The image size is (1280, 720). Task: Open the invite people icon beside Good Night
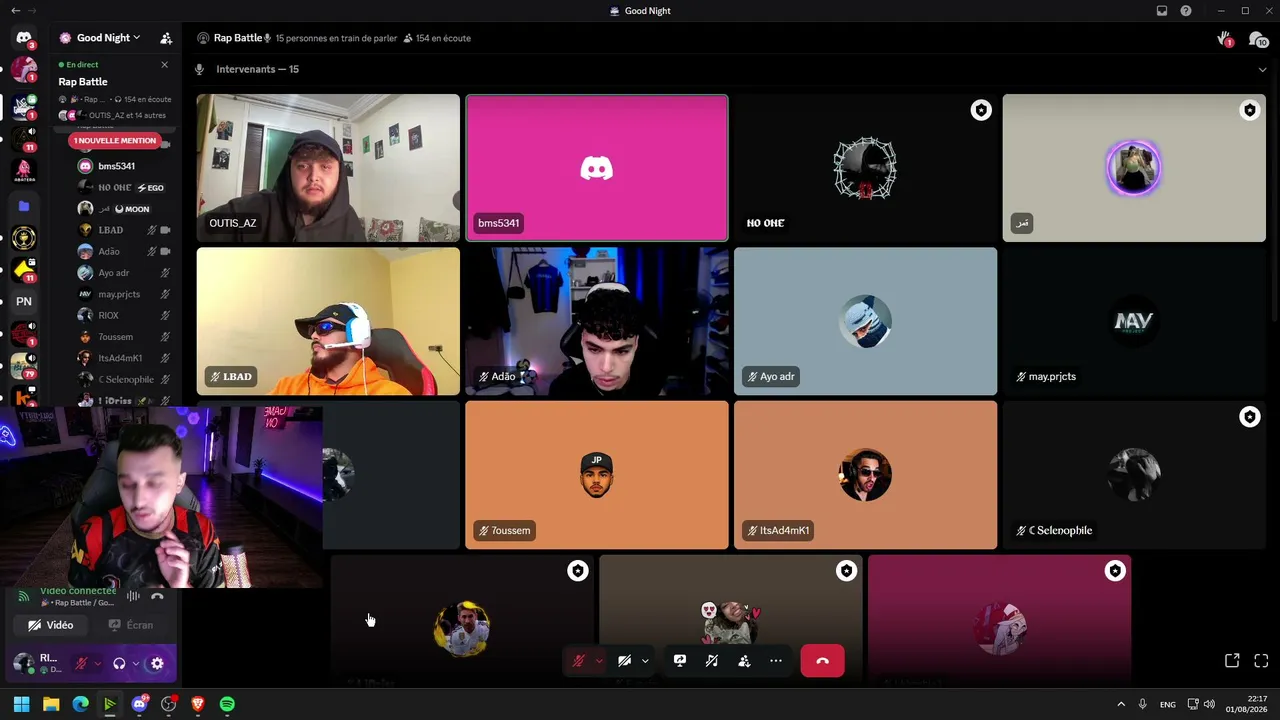166,38
